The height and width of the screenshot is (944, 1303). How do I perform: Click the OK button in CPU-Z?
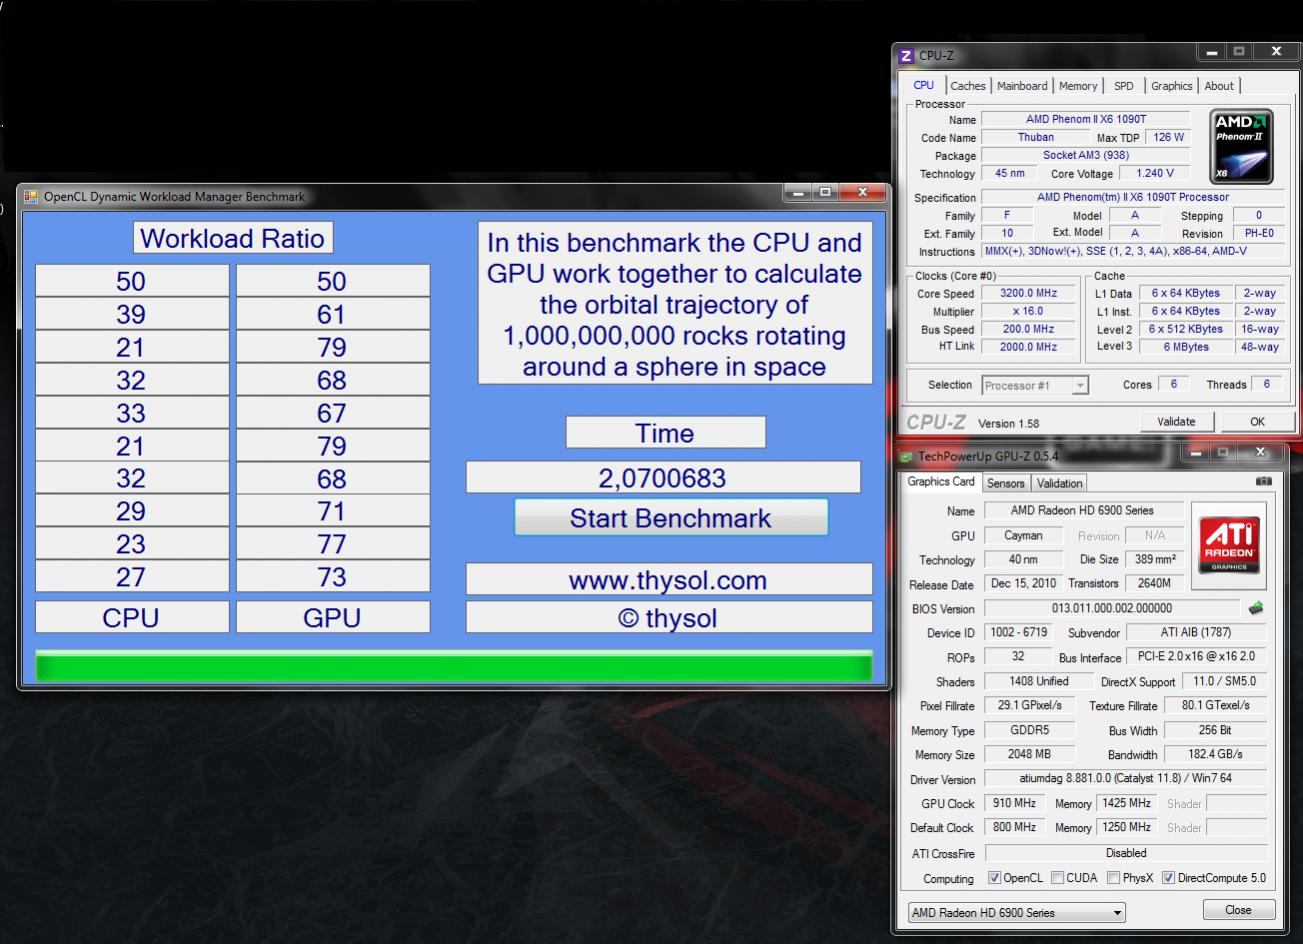[x=1257, y=422]
